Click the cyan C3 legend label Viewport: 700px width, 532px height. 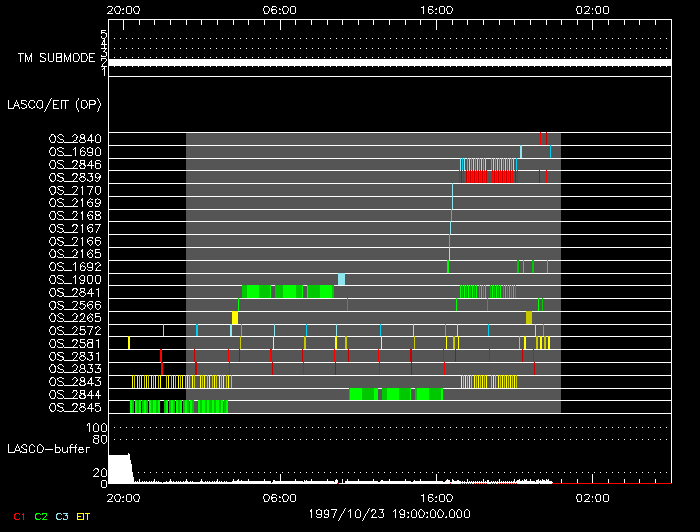(62, 516)
